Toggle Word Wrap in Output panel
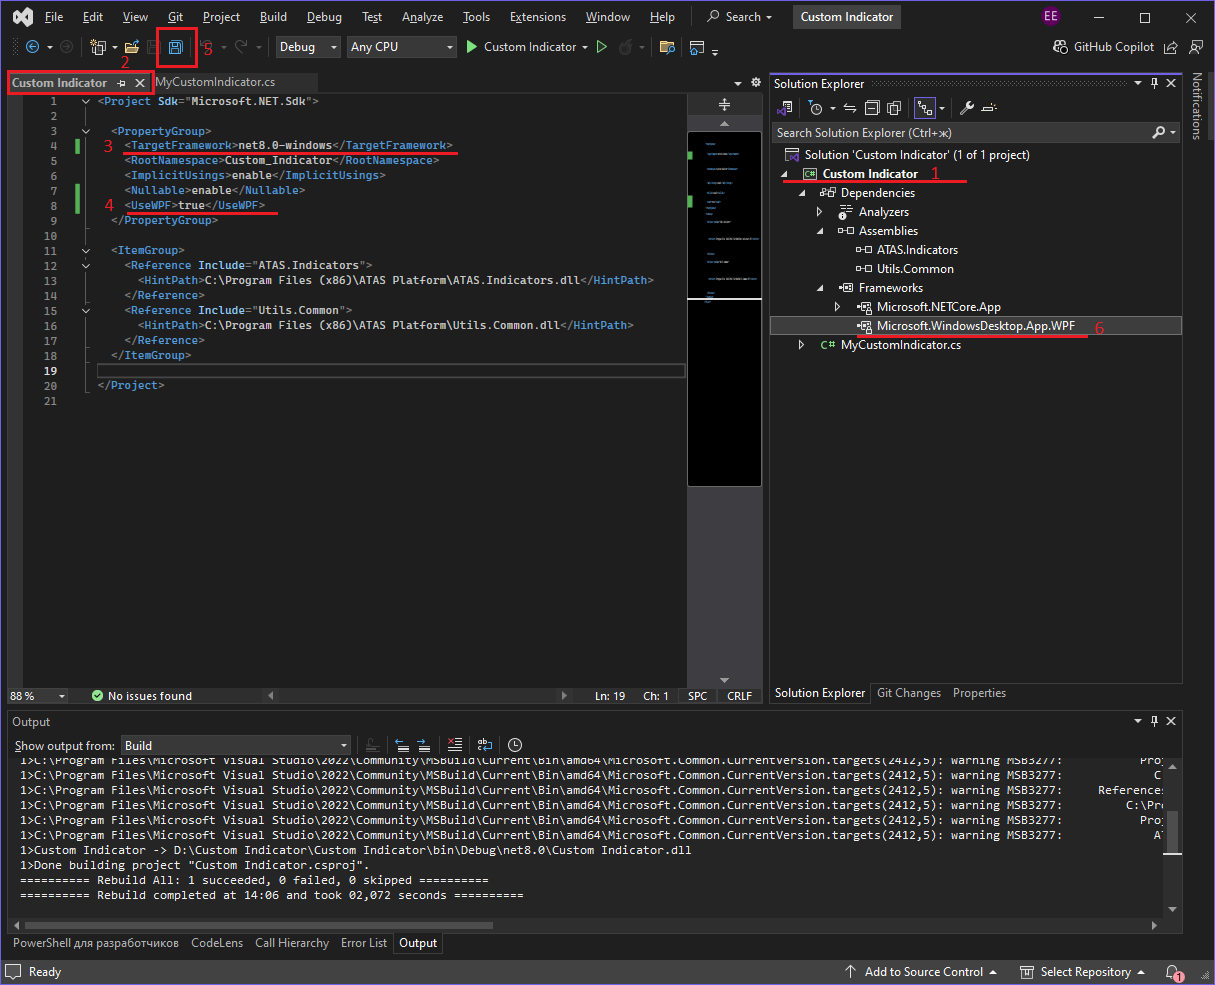Viewport: 1215px width, 985px height. pyautogui.click(x=485, y=745)
